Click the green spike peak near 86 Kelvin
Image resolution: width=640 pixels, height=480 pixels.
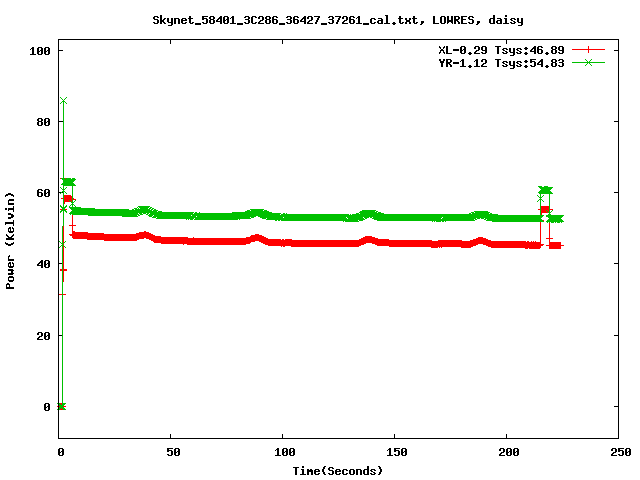click(x=63, y=100)
